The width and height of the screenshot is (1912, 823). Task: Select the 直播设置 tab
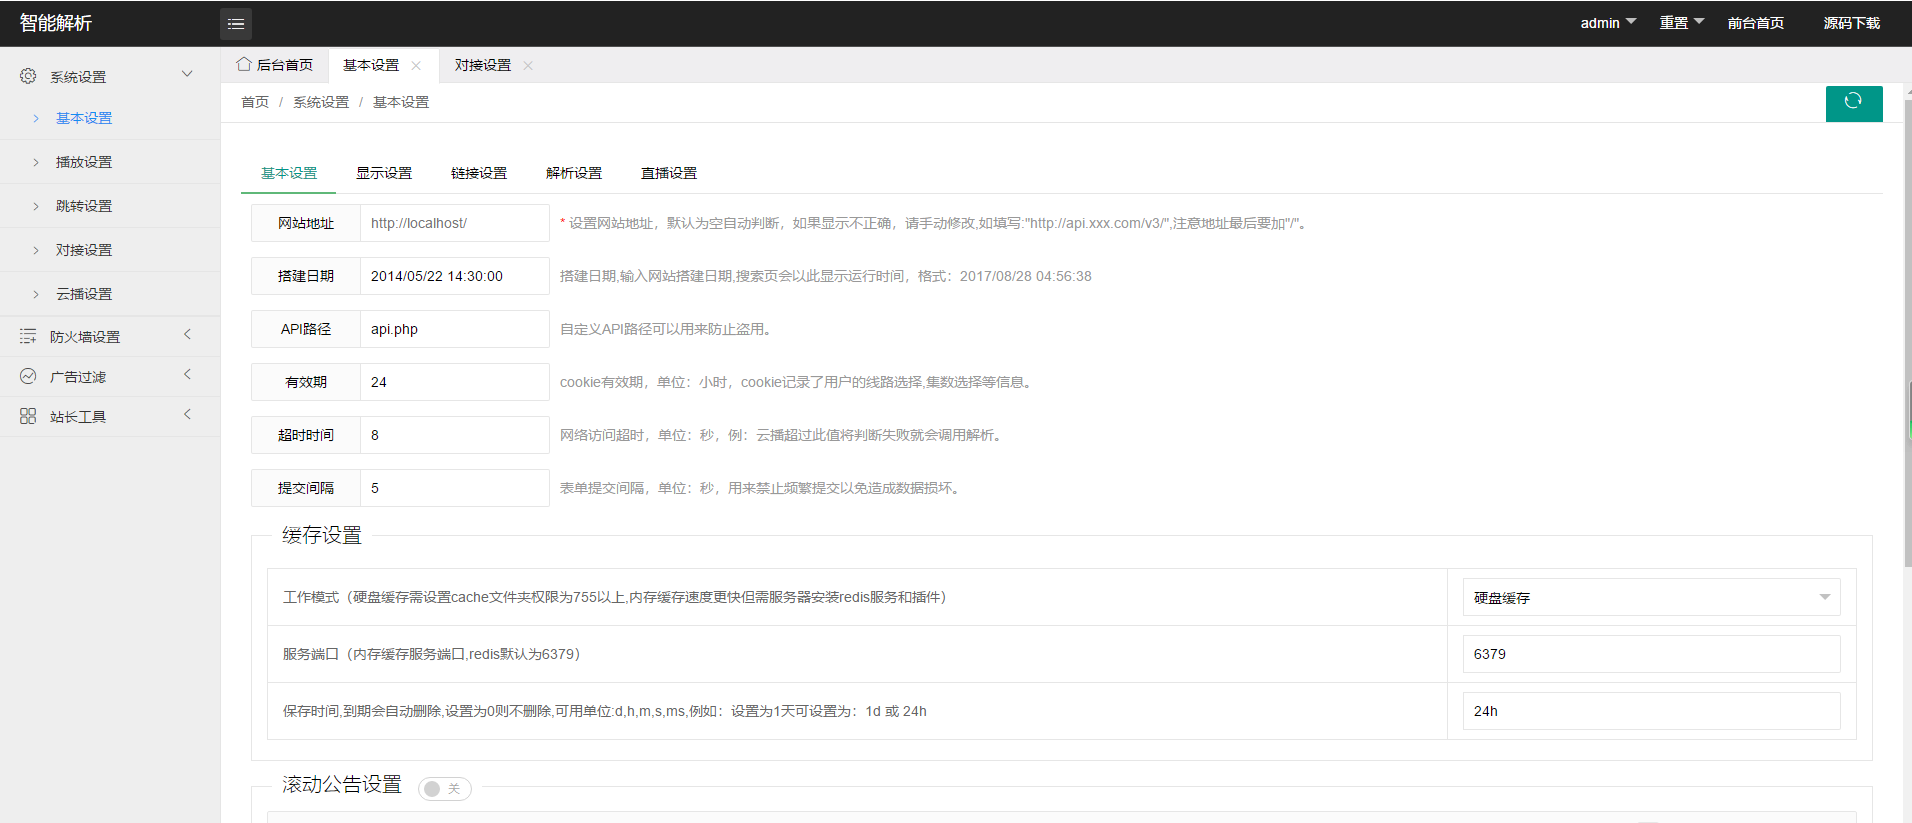(x=669, y=173)
